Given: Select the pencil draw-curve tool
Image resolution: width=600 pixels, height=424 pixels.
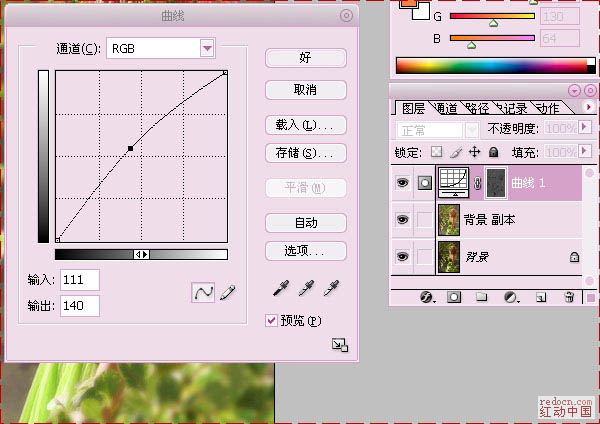Looking at the screenshot, I should click(228, 293).
